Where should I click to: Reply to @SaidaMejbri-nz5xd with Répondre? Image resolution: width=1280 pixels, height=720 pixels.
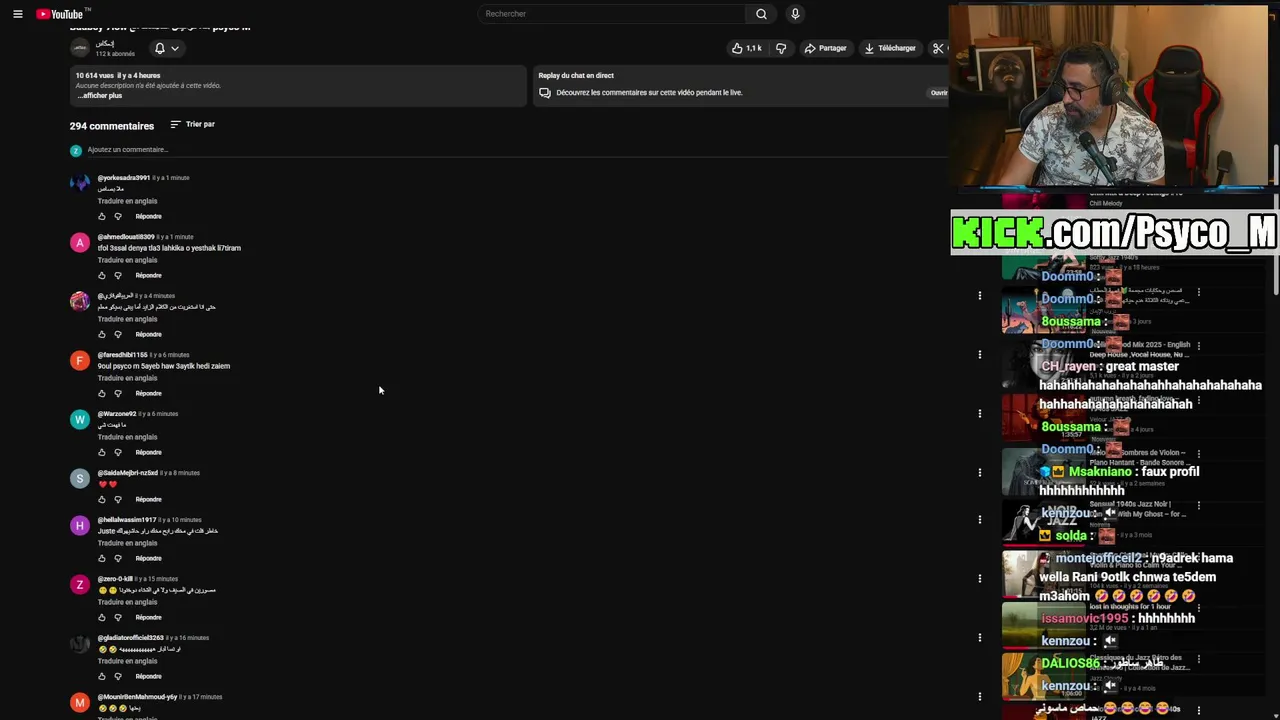[148, 499]
